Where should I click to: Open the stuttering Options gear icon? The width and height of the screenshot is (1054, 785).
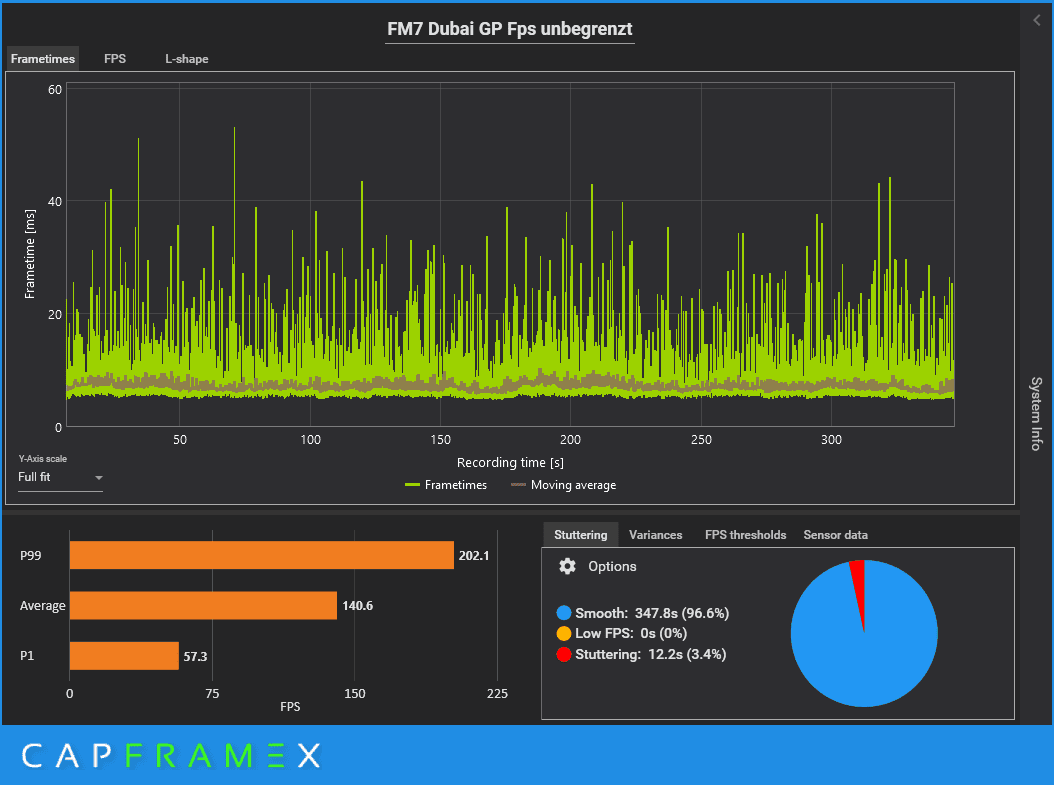tap(567, 567)
